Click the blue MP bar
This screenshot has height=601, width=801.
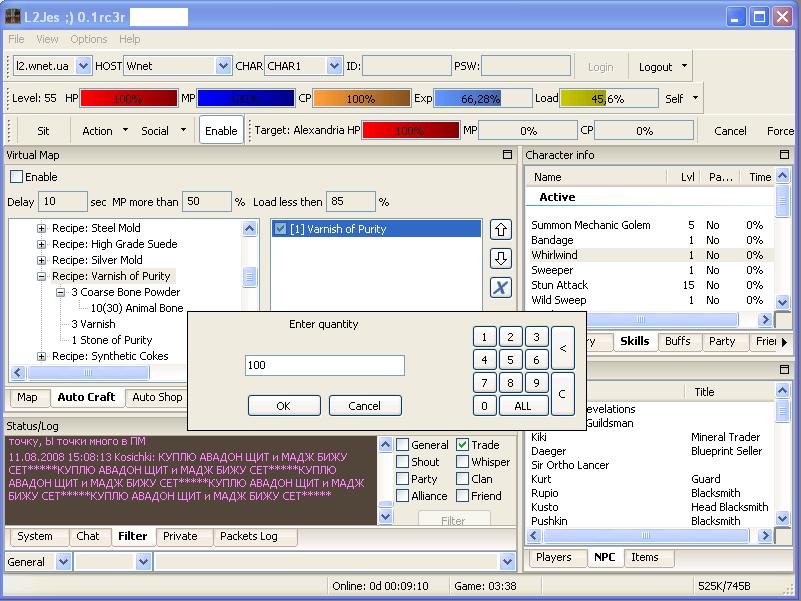click(245, 98)
